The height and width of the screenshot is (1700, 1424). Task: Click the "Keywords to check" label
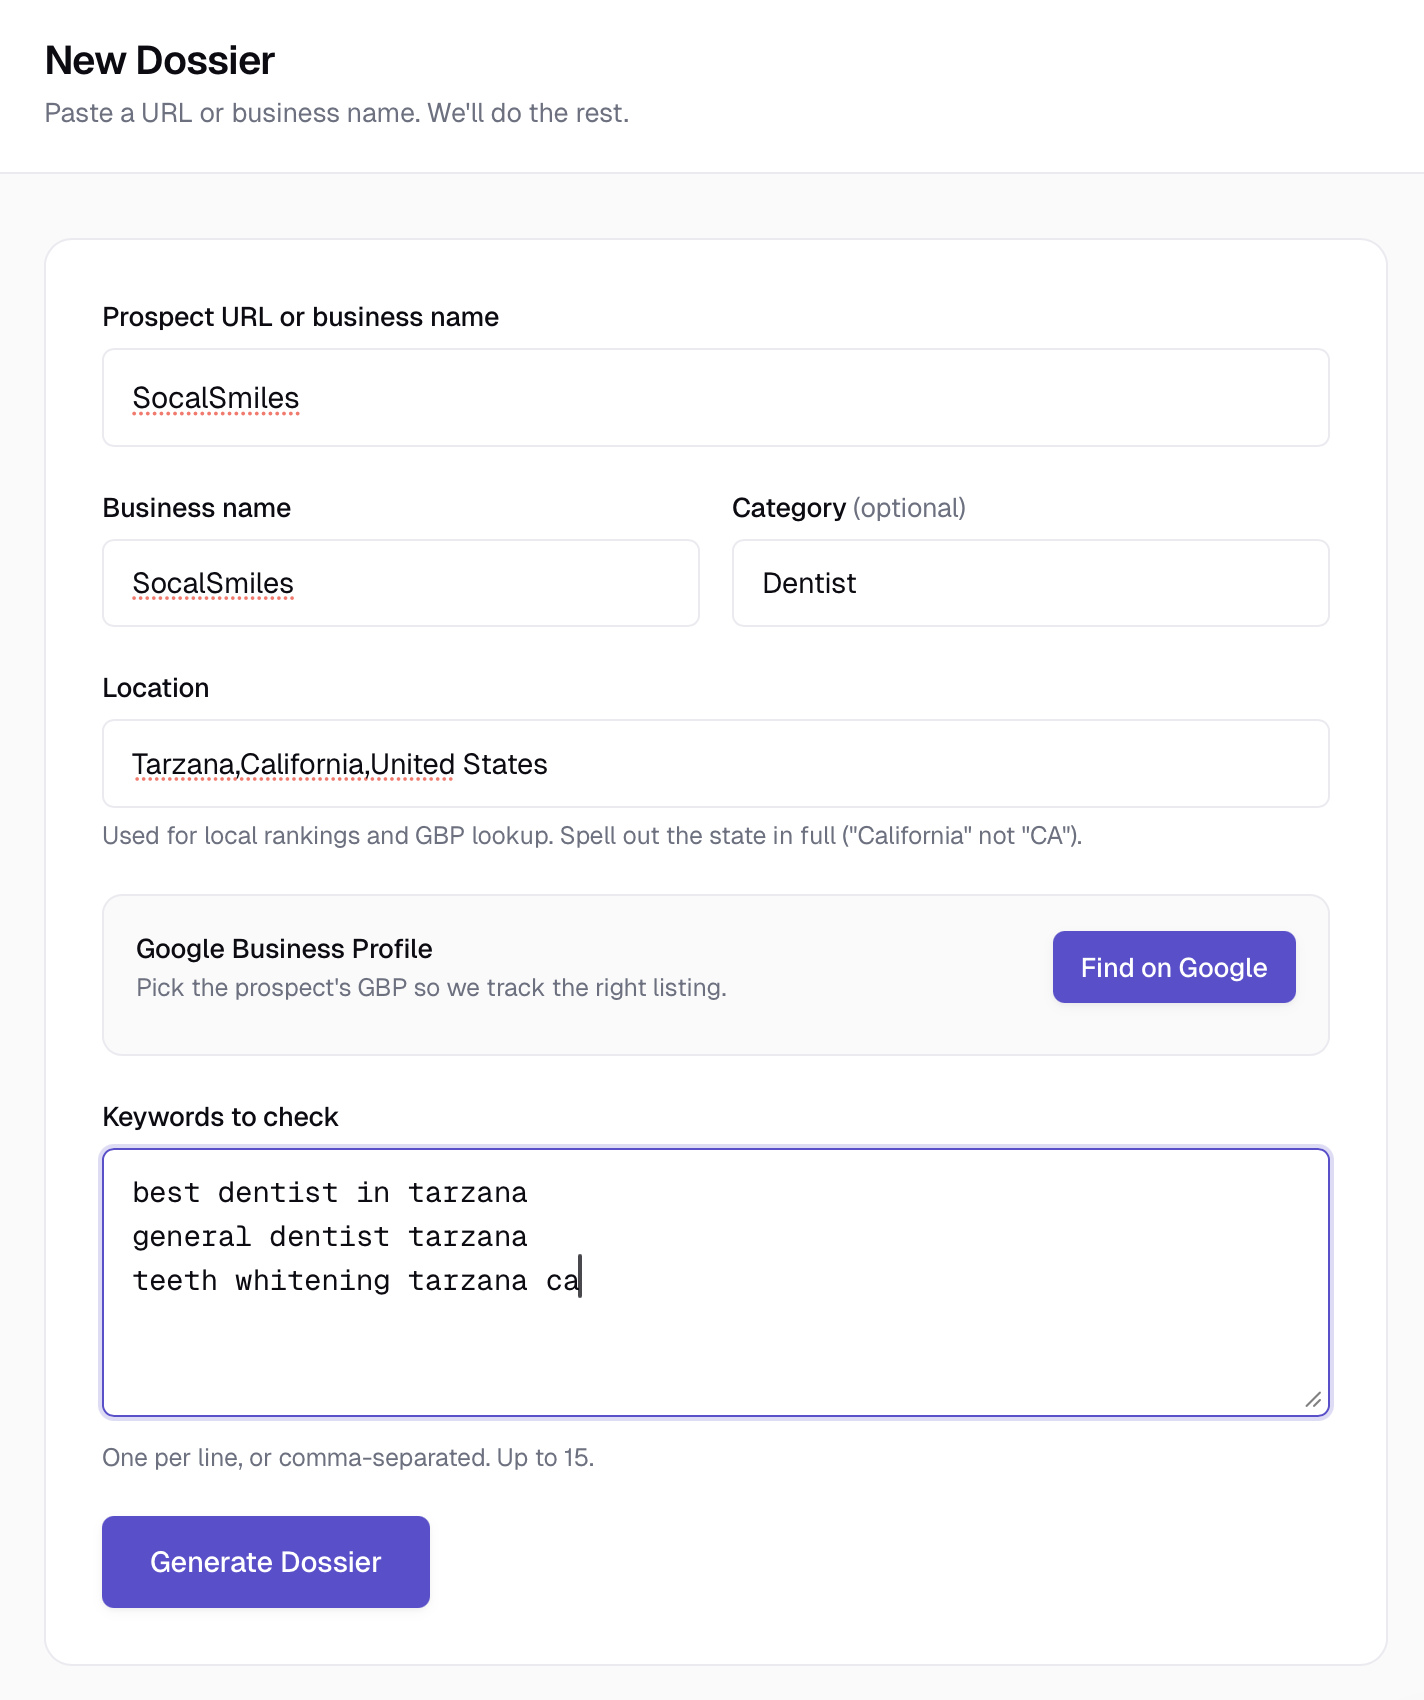click(x=220, y=1117)
